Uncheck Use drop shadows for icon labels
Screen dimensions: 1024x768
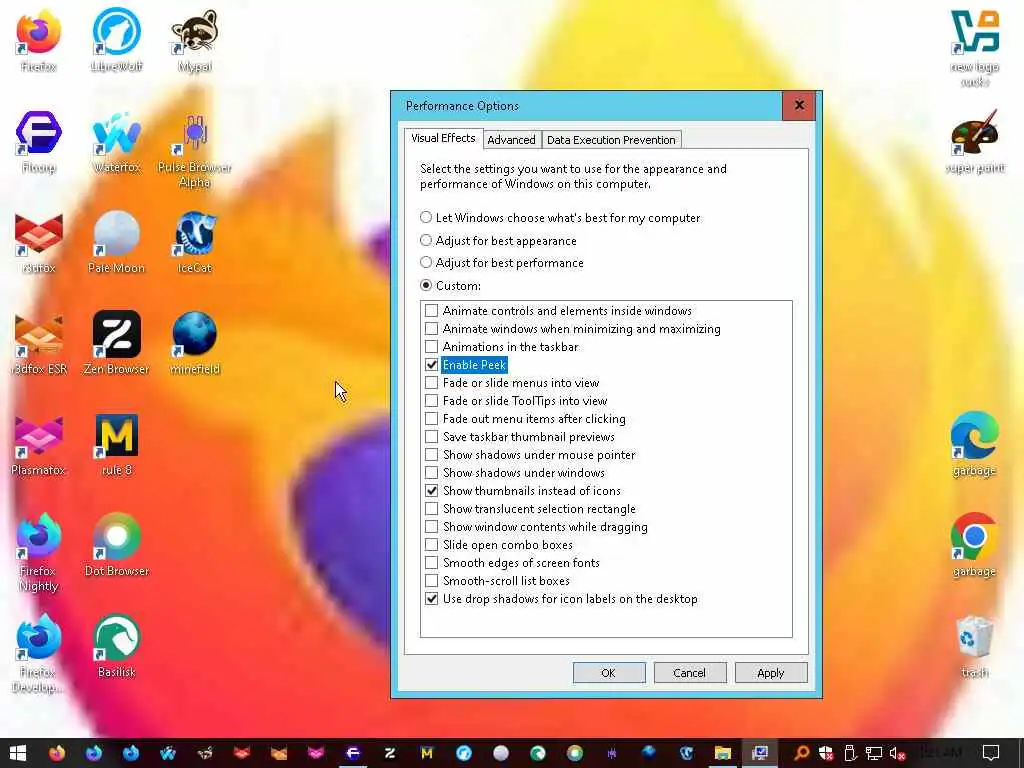[x=432, y=598]
